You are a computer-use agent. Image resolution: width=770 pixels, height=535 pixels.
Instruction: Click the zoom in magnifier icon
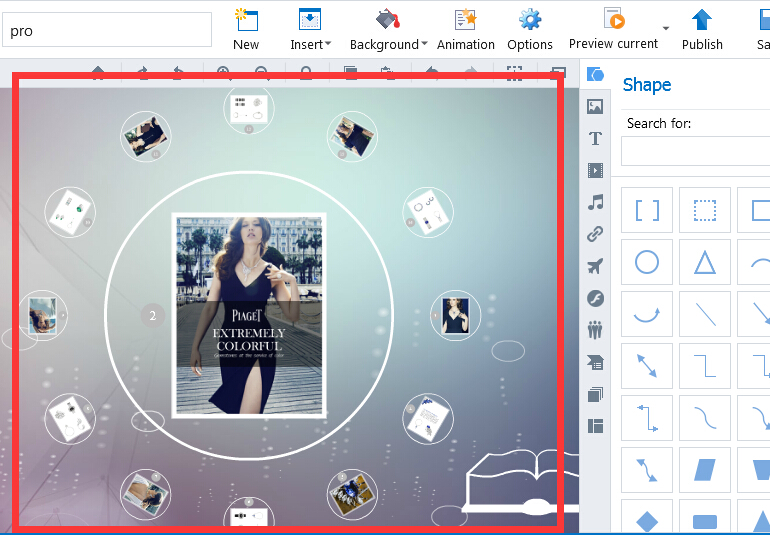(223, 73)
